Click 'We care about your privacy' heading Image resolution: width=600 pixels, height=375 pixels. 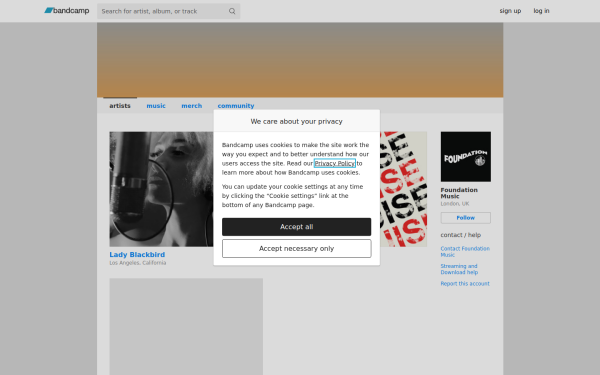tap(297, 121)
